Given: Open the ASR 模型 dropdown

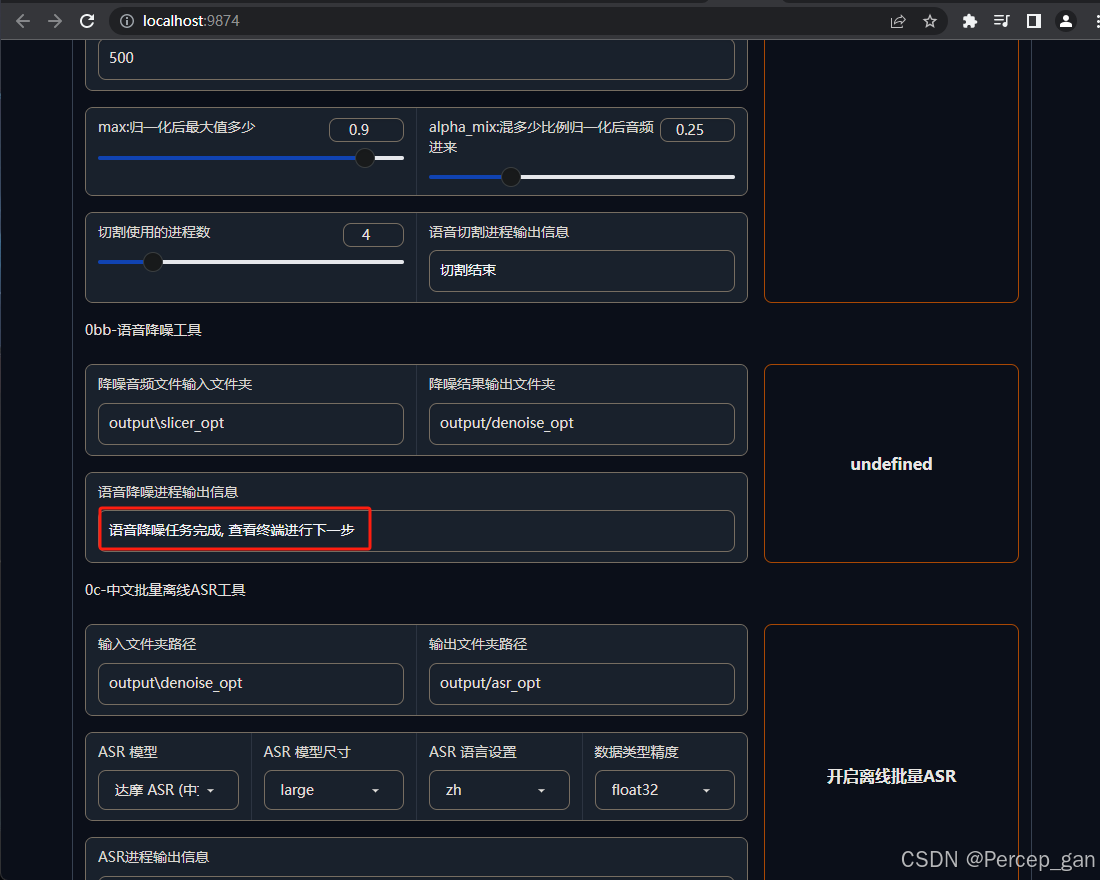Looking at the screenshot, I should pos(168,790).
